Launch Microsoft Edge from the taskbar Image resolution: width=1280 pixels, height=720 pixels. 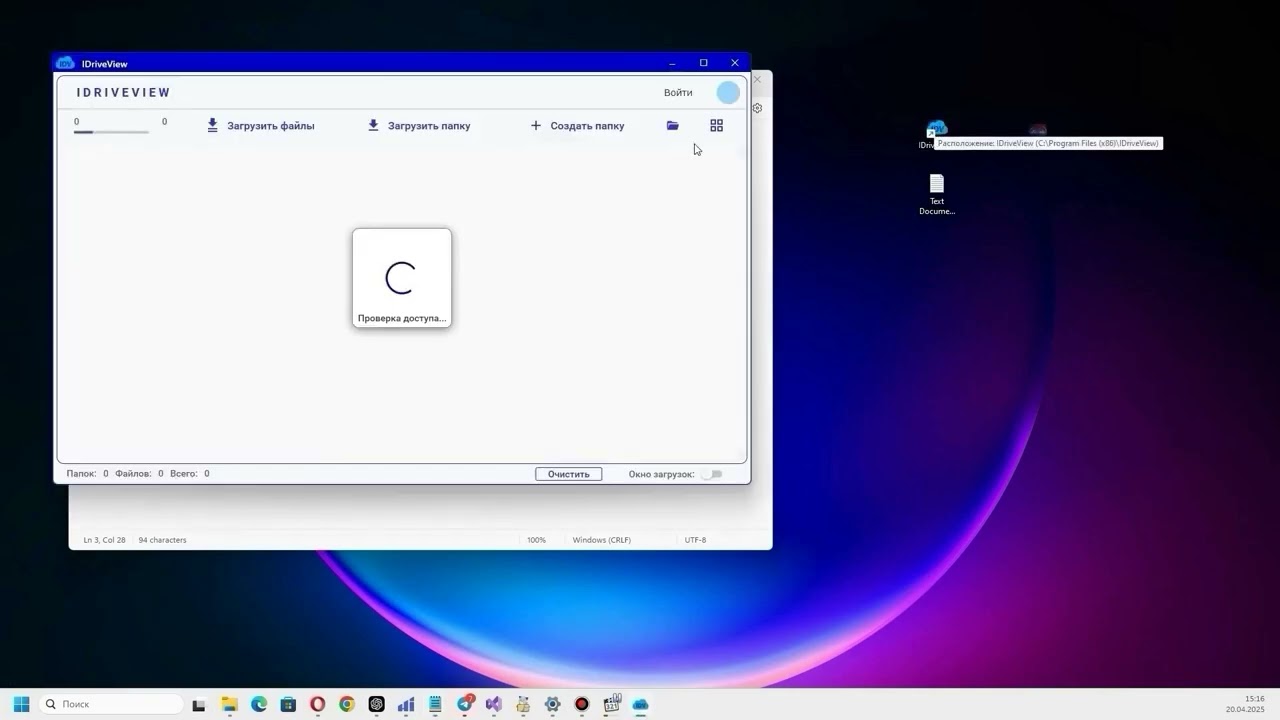[x=259, y=704]
